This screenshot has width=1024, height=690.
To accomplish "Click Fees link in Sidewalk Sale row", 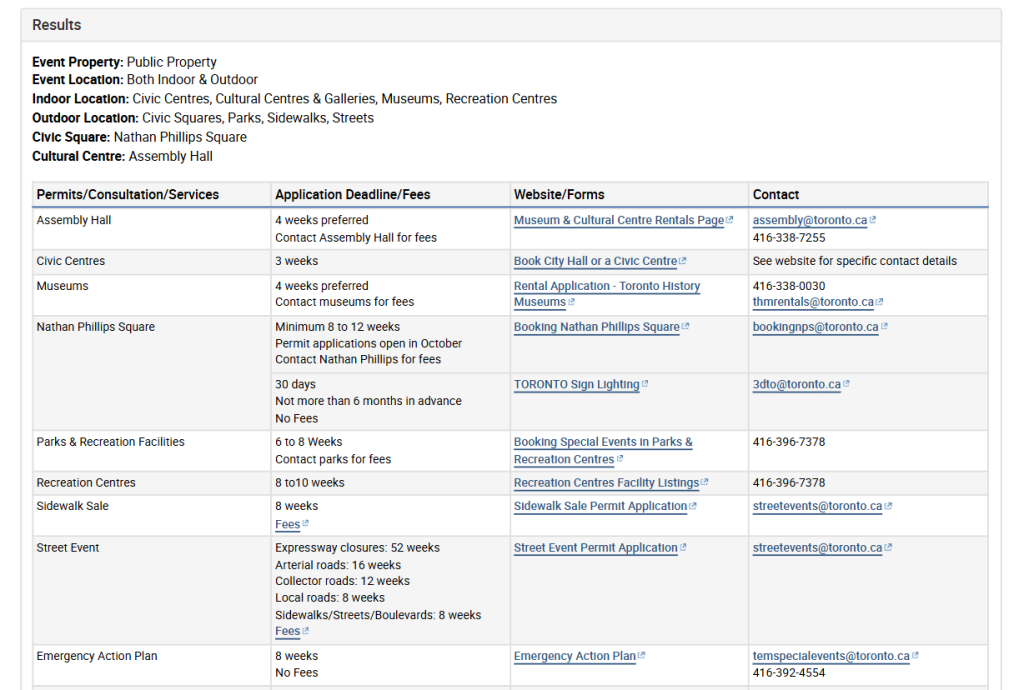I will 287,524.
